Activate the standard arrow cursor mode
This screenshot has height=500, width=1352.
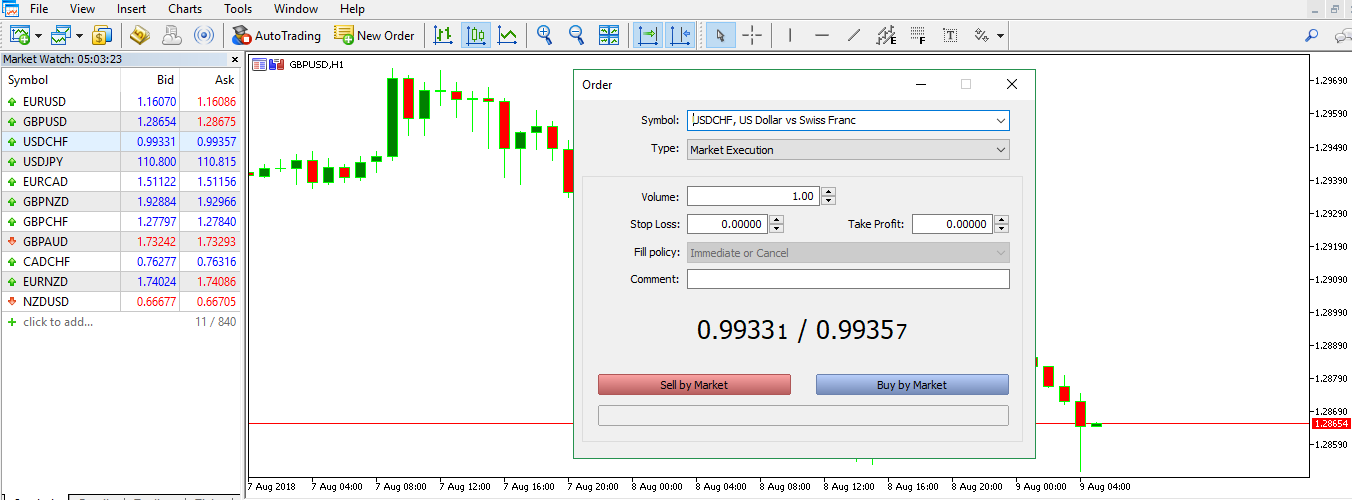click(720, 35)
